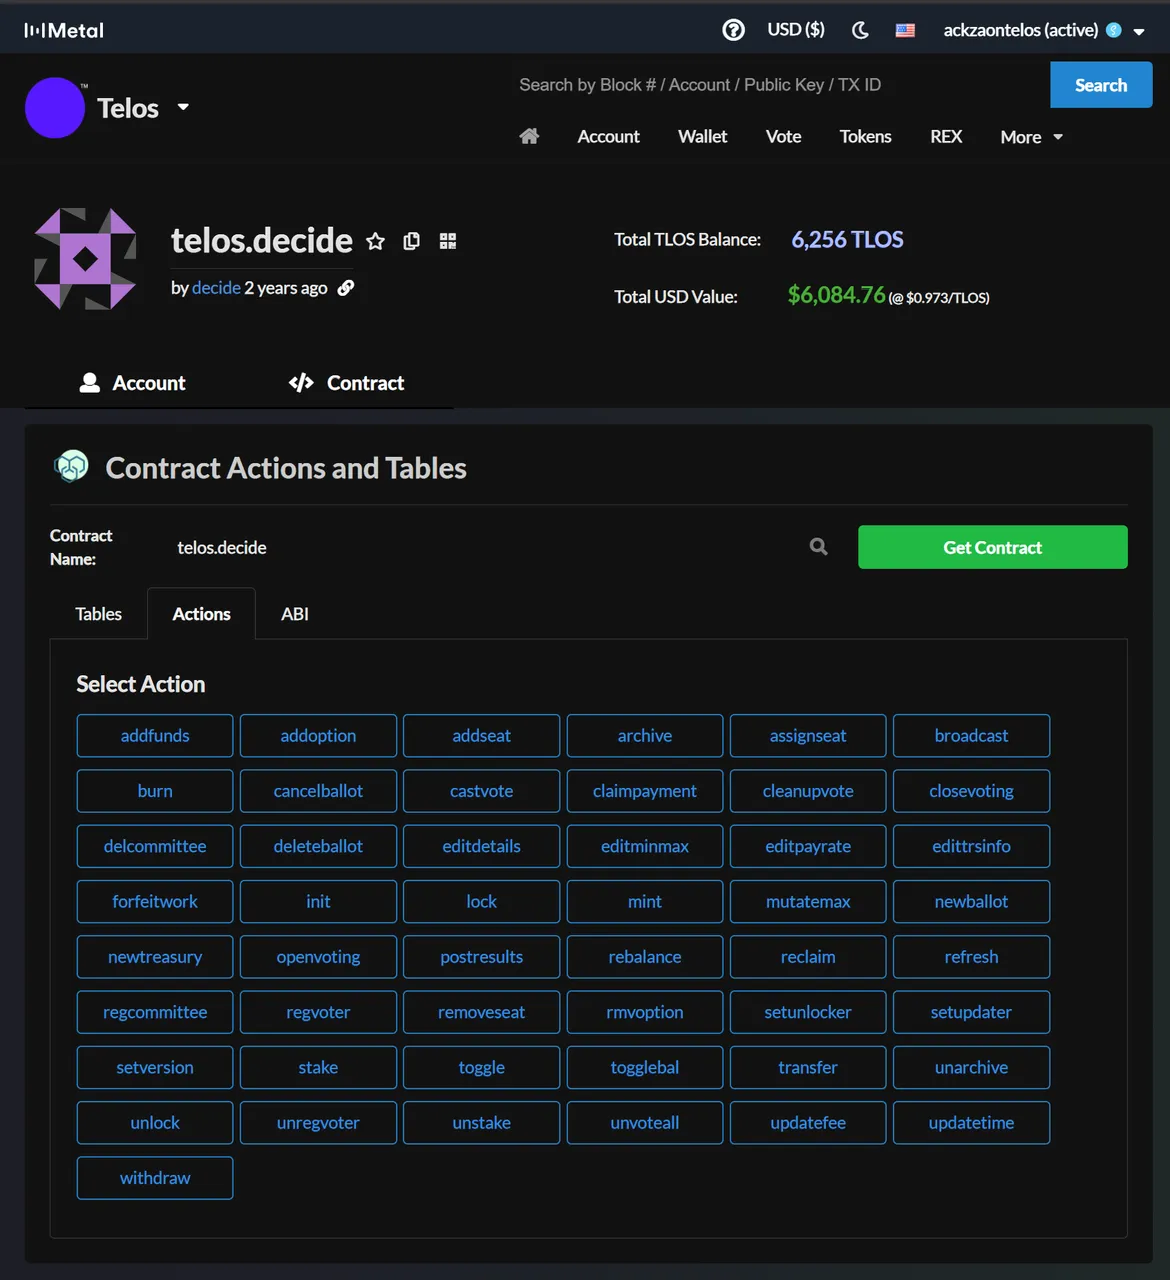This screenshot has width=1170, height=1280.
Task: Select the closevoting action
Action: [971, 791]
